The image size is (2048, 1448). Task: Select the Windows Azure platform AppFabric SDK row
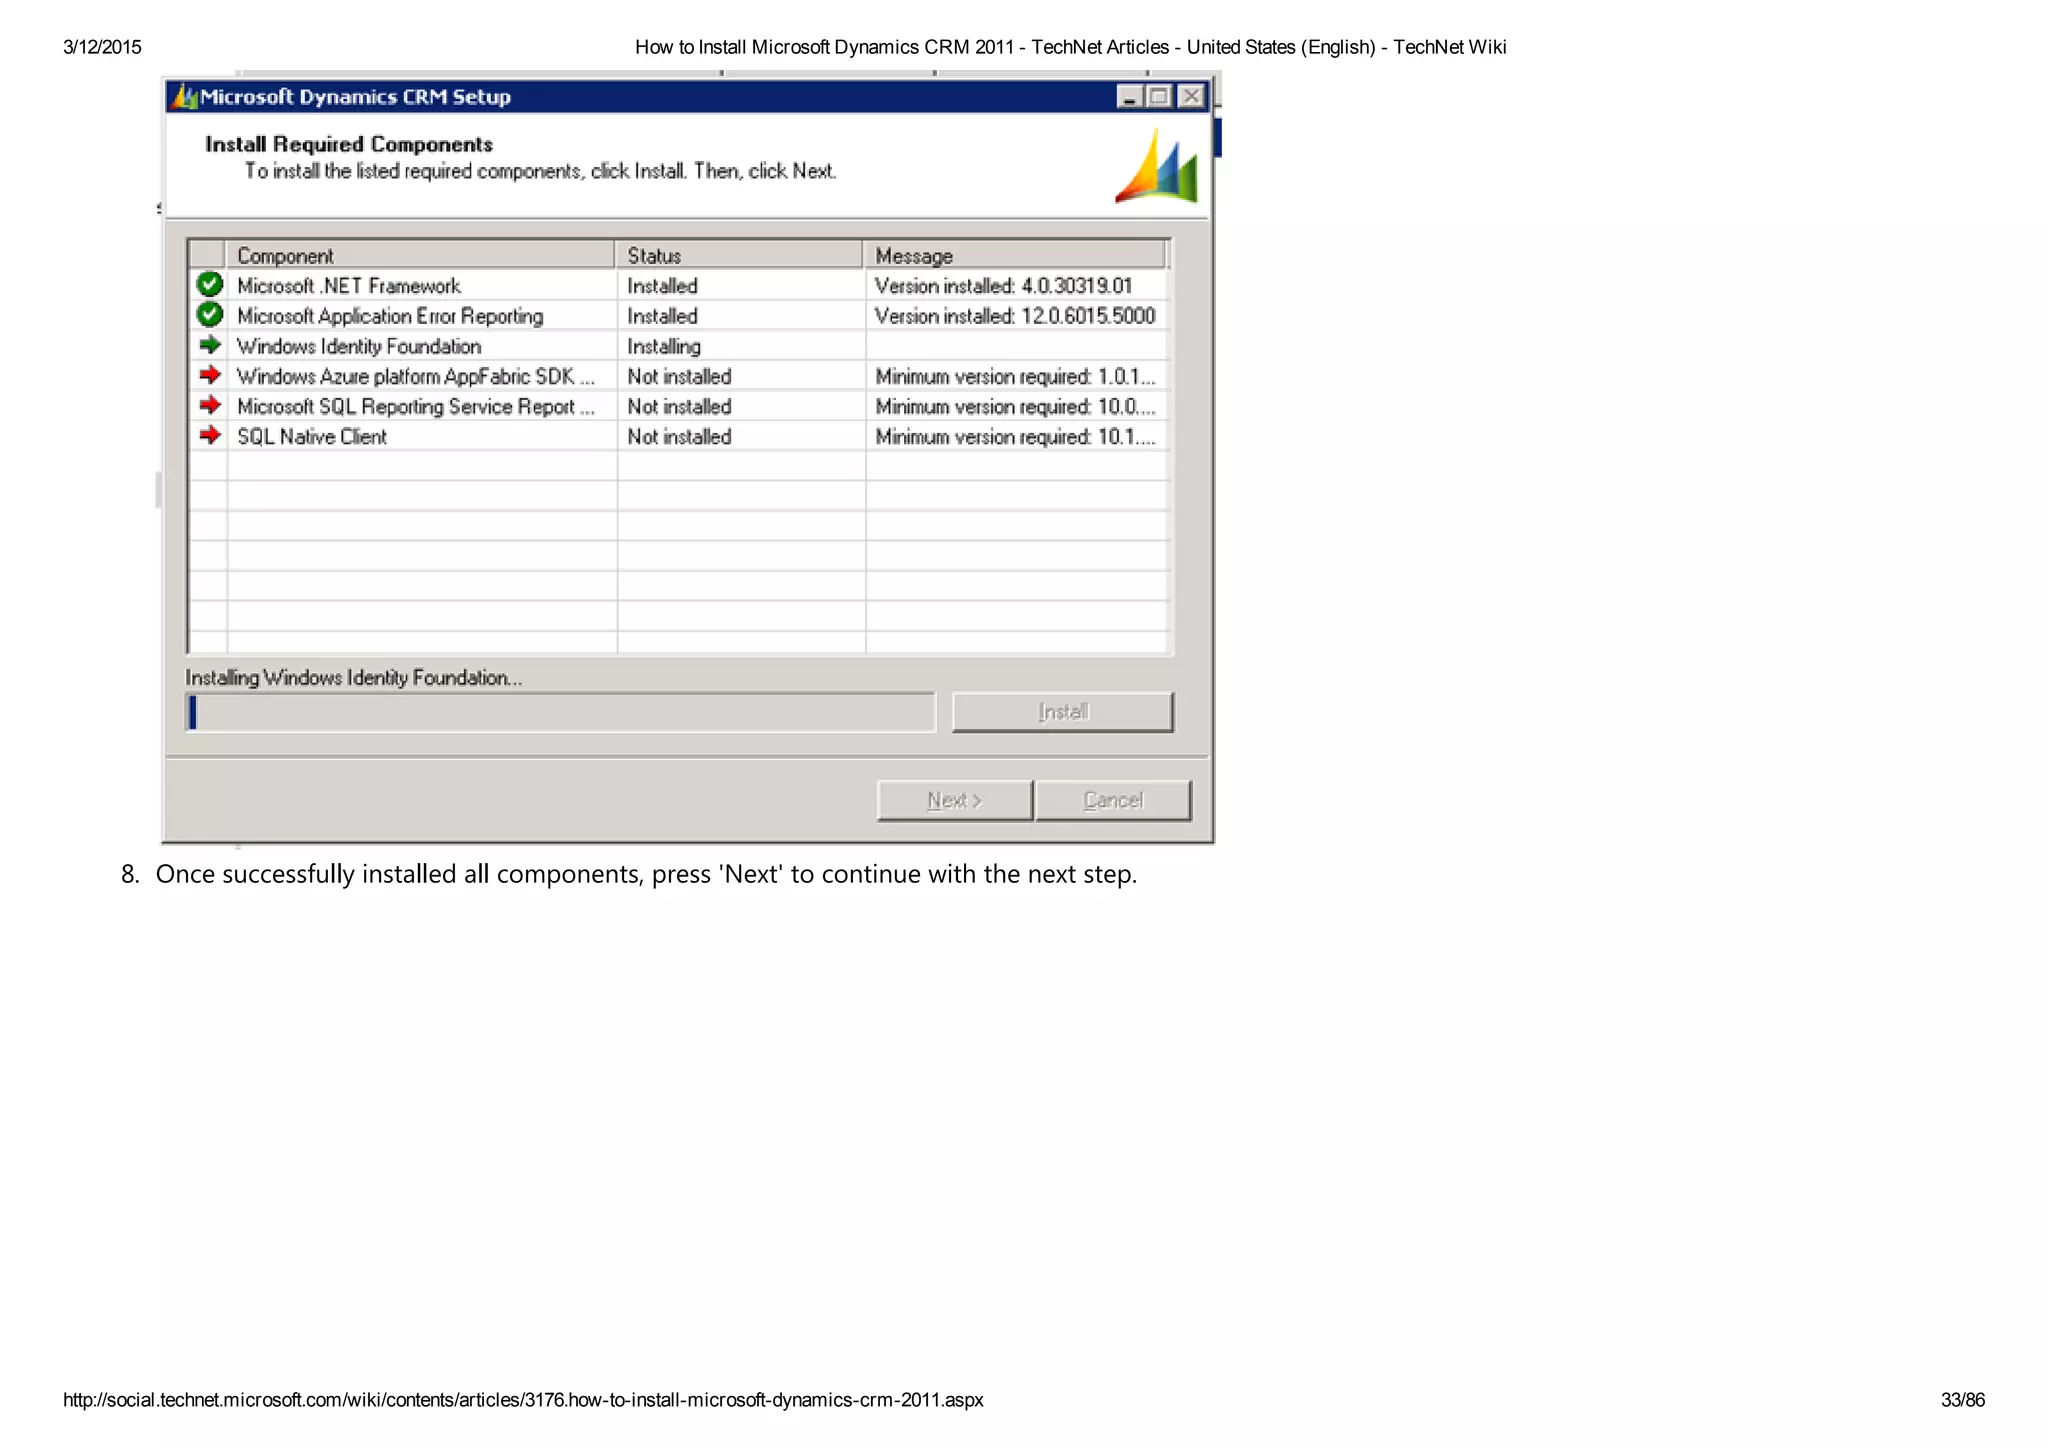pos(679,376)
